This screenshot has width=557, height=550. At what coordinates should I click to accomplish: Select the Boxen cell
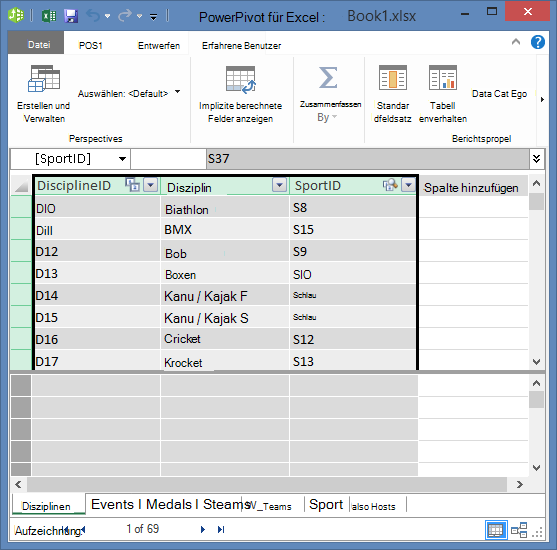[x=225, y=274]
